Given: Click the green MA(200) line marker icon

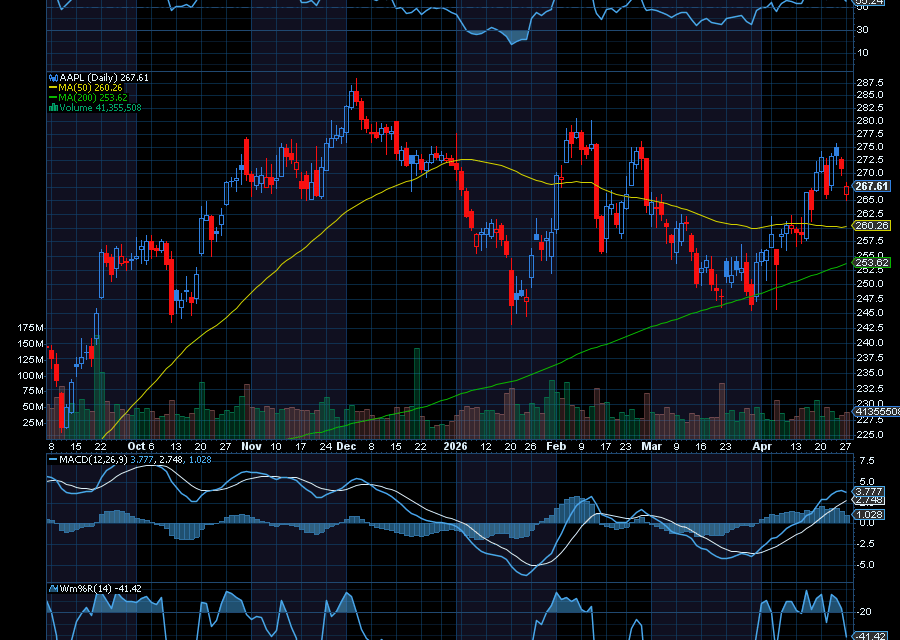Looking at the screenshot, I should (53, 97).
